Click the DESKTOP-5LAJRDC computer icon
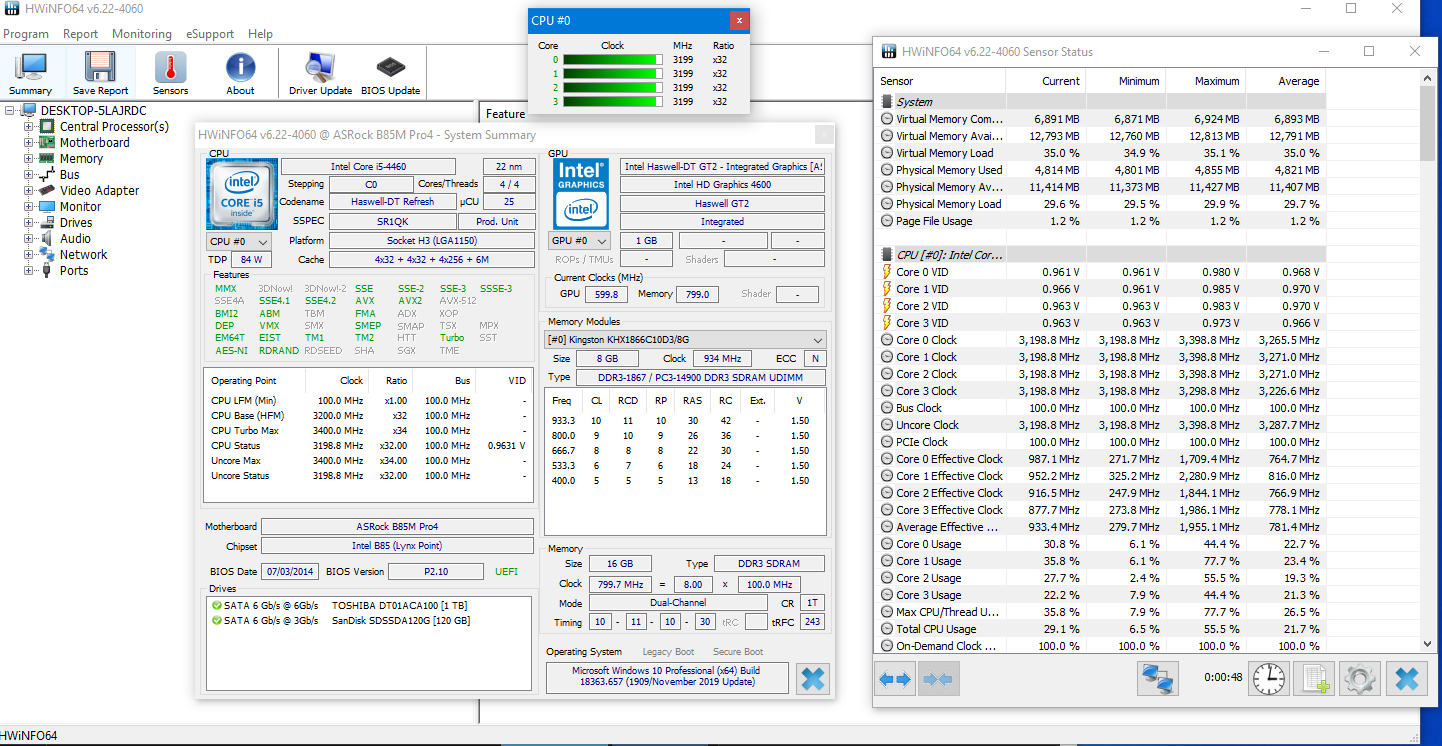 [28, 110]
